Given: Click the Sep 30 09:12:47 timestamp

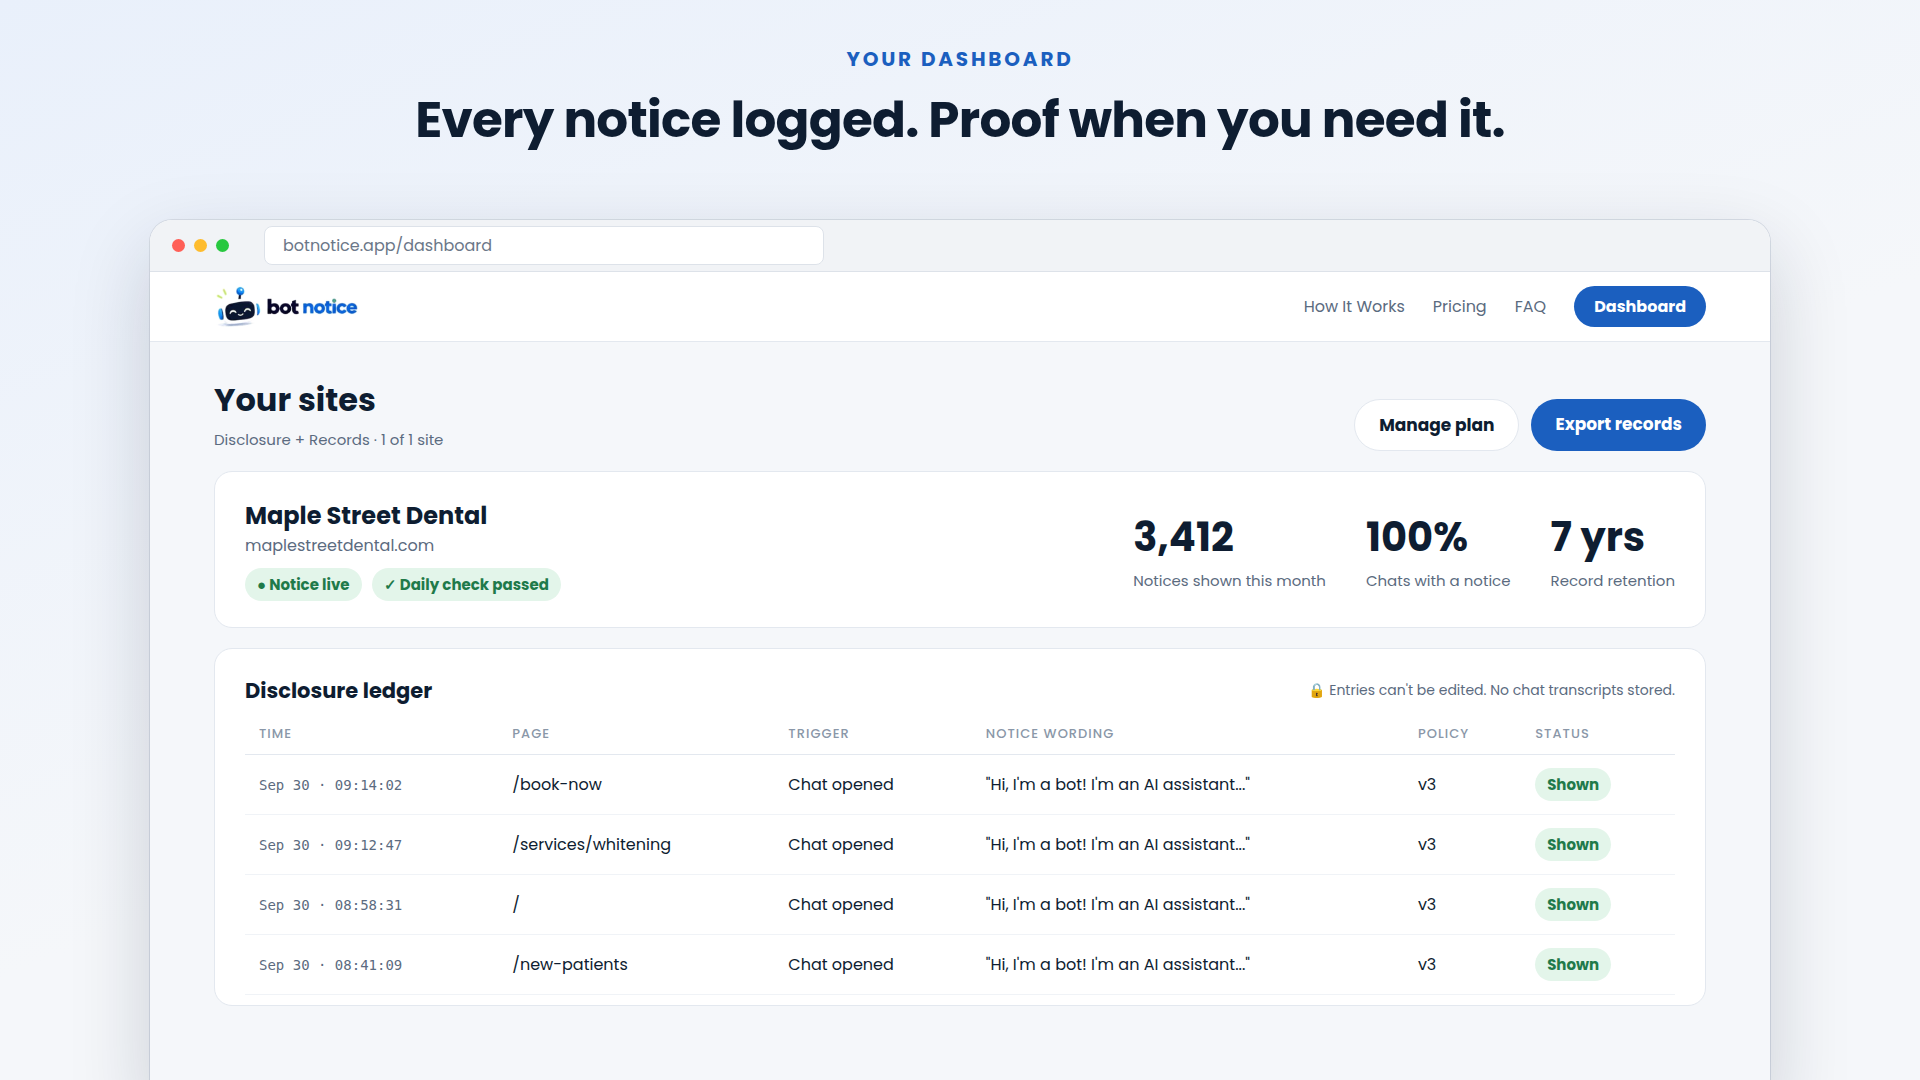Looking at the screenshot, I should pyautogui.click(x=330, y=846).
